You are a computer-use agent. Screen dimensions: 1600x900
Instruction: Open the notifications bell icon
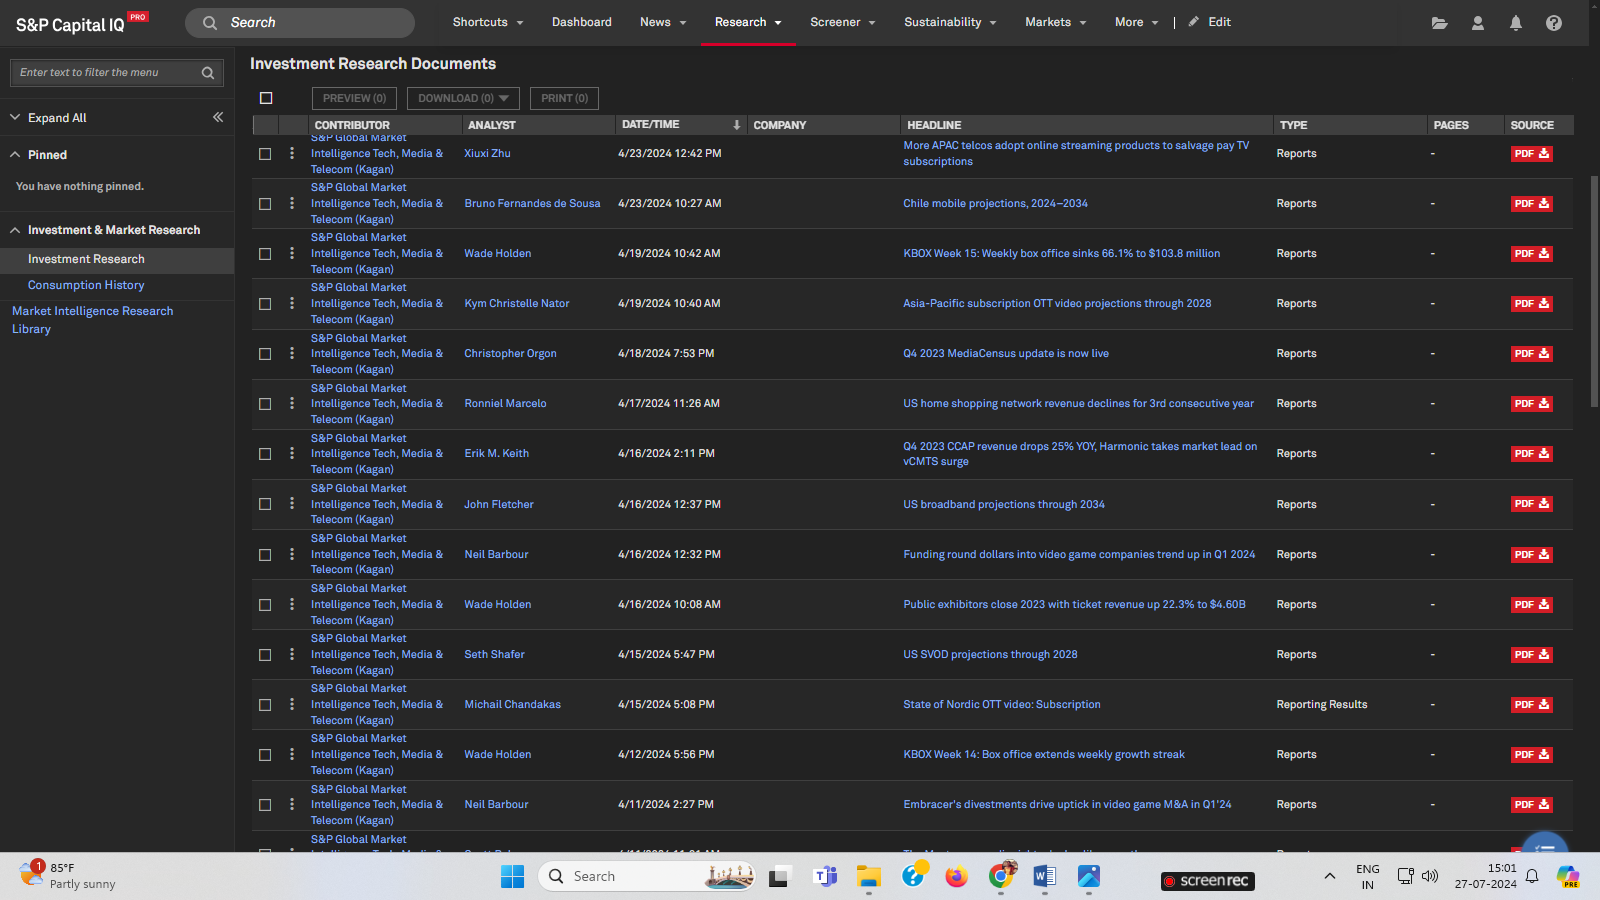coord(1515,23)
